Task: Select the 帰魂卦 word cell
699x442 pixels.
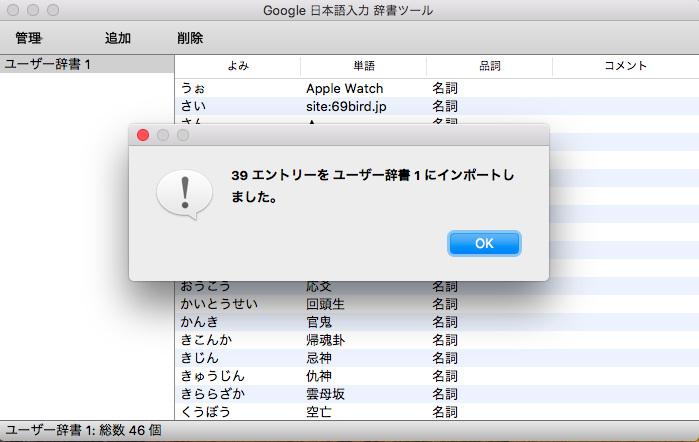Action: tap(364, 340)
